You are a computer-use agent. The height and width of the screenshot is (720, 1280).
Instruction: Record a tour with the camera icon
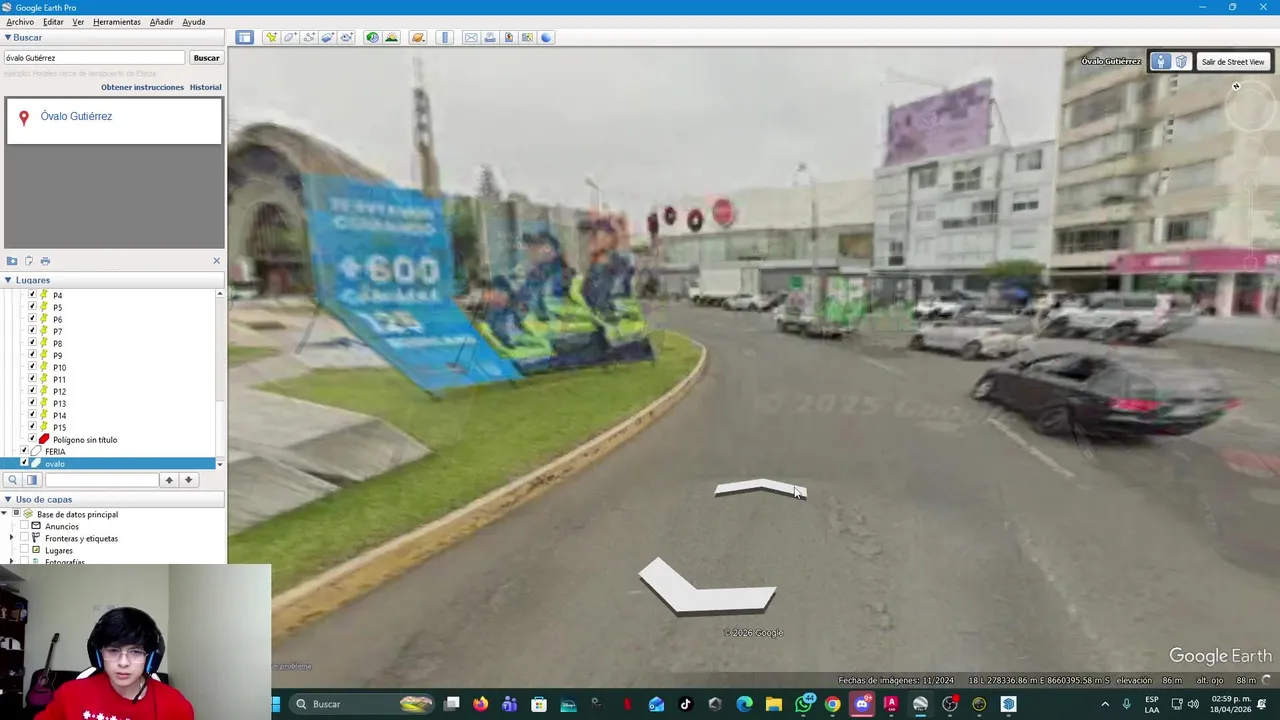(346, 37)
